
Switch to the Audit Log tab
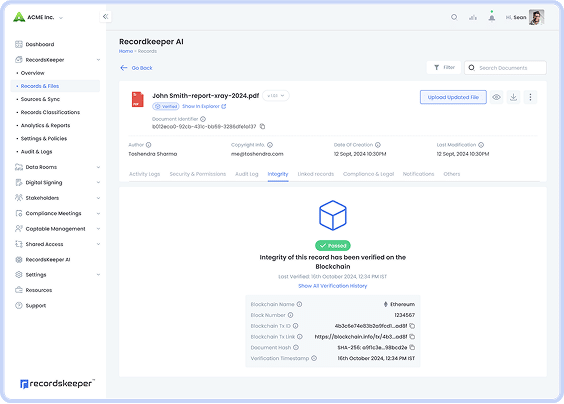click(x=247, y=174)
